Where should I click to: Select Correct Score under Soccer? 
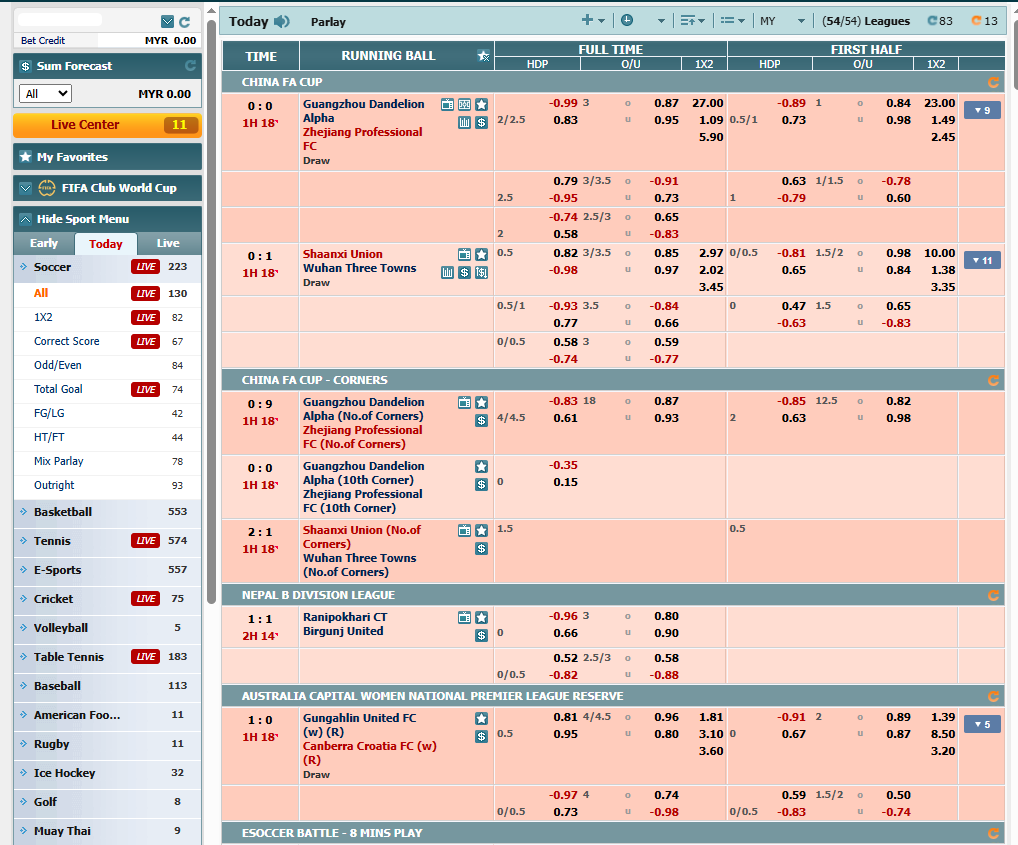pyautogui.click(x=67, y=341)
